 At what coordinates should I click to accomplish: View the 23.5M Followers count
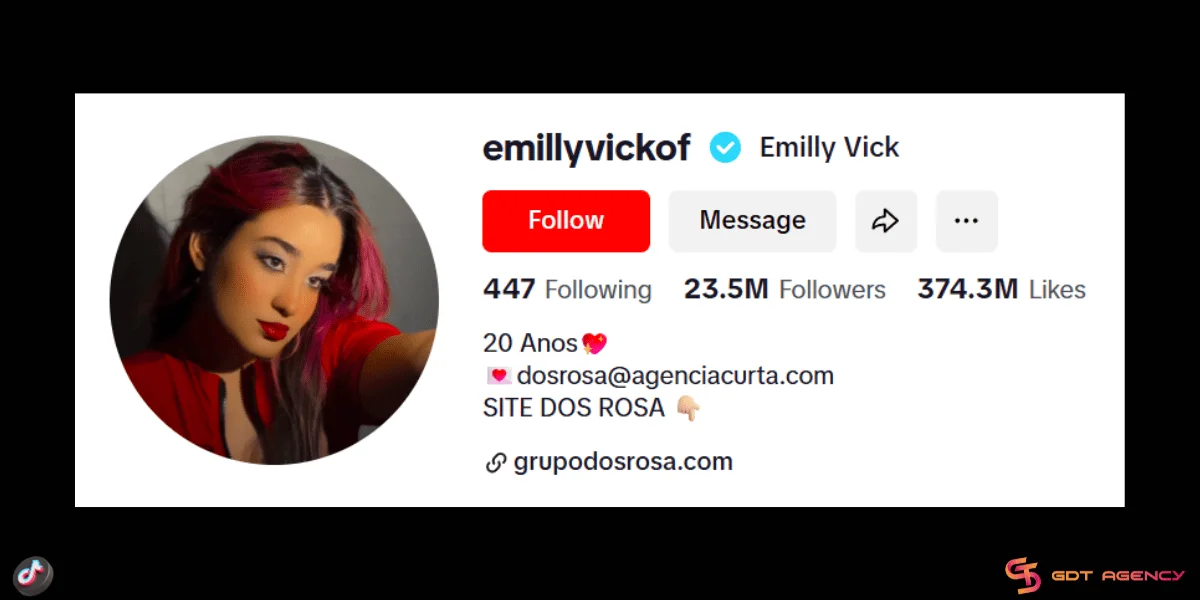(785, 290)
